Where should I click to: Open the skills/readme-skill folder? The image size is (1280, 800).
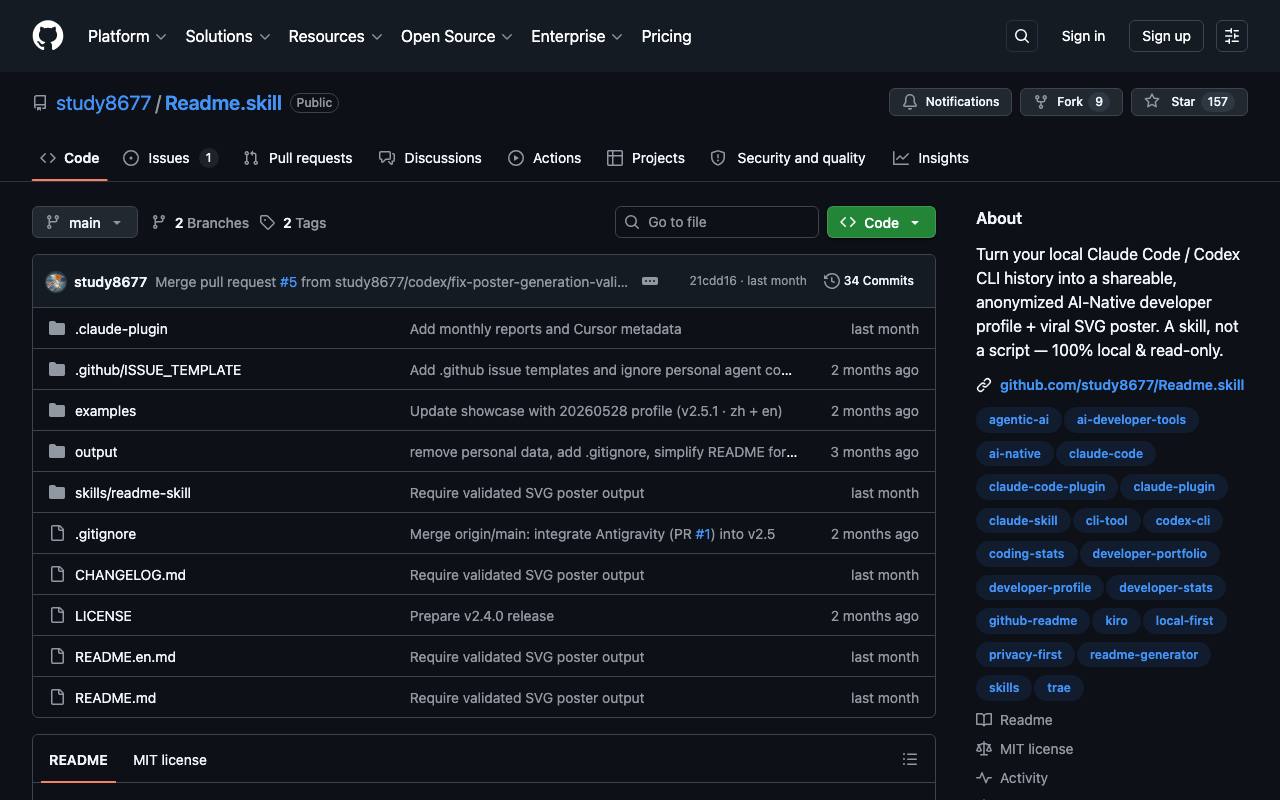133,493
